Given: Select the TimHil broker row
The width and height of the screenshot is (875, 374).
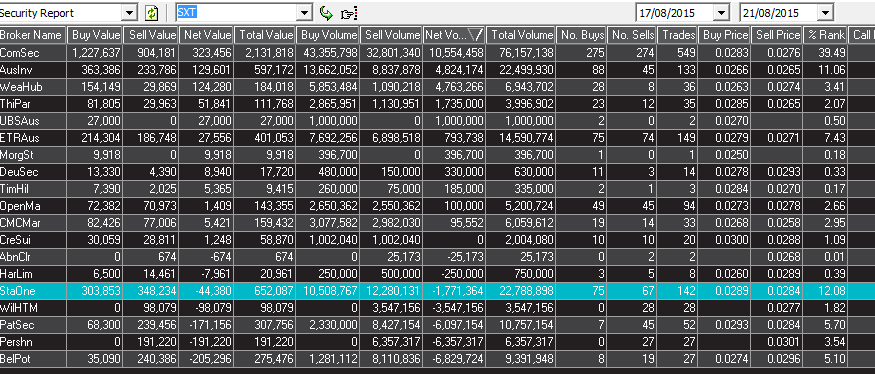Looking at the screenshot, I should coord(438,189).
